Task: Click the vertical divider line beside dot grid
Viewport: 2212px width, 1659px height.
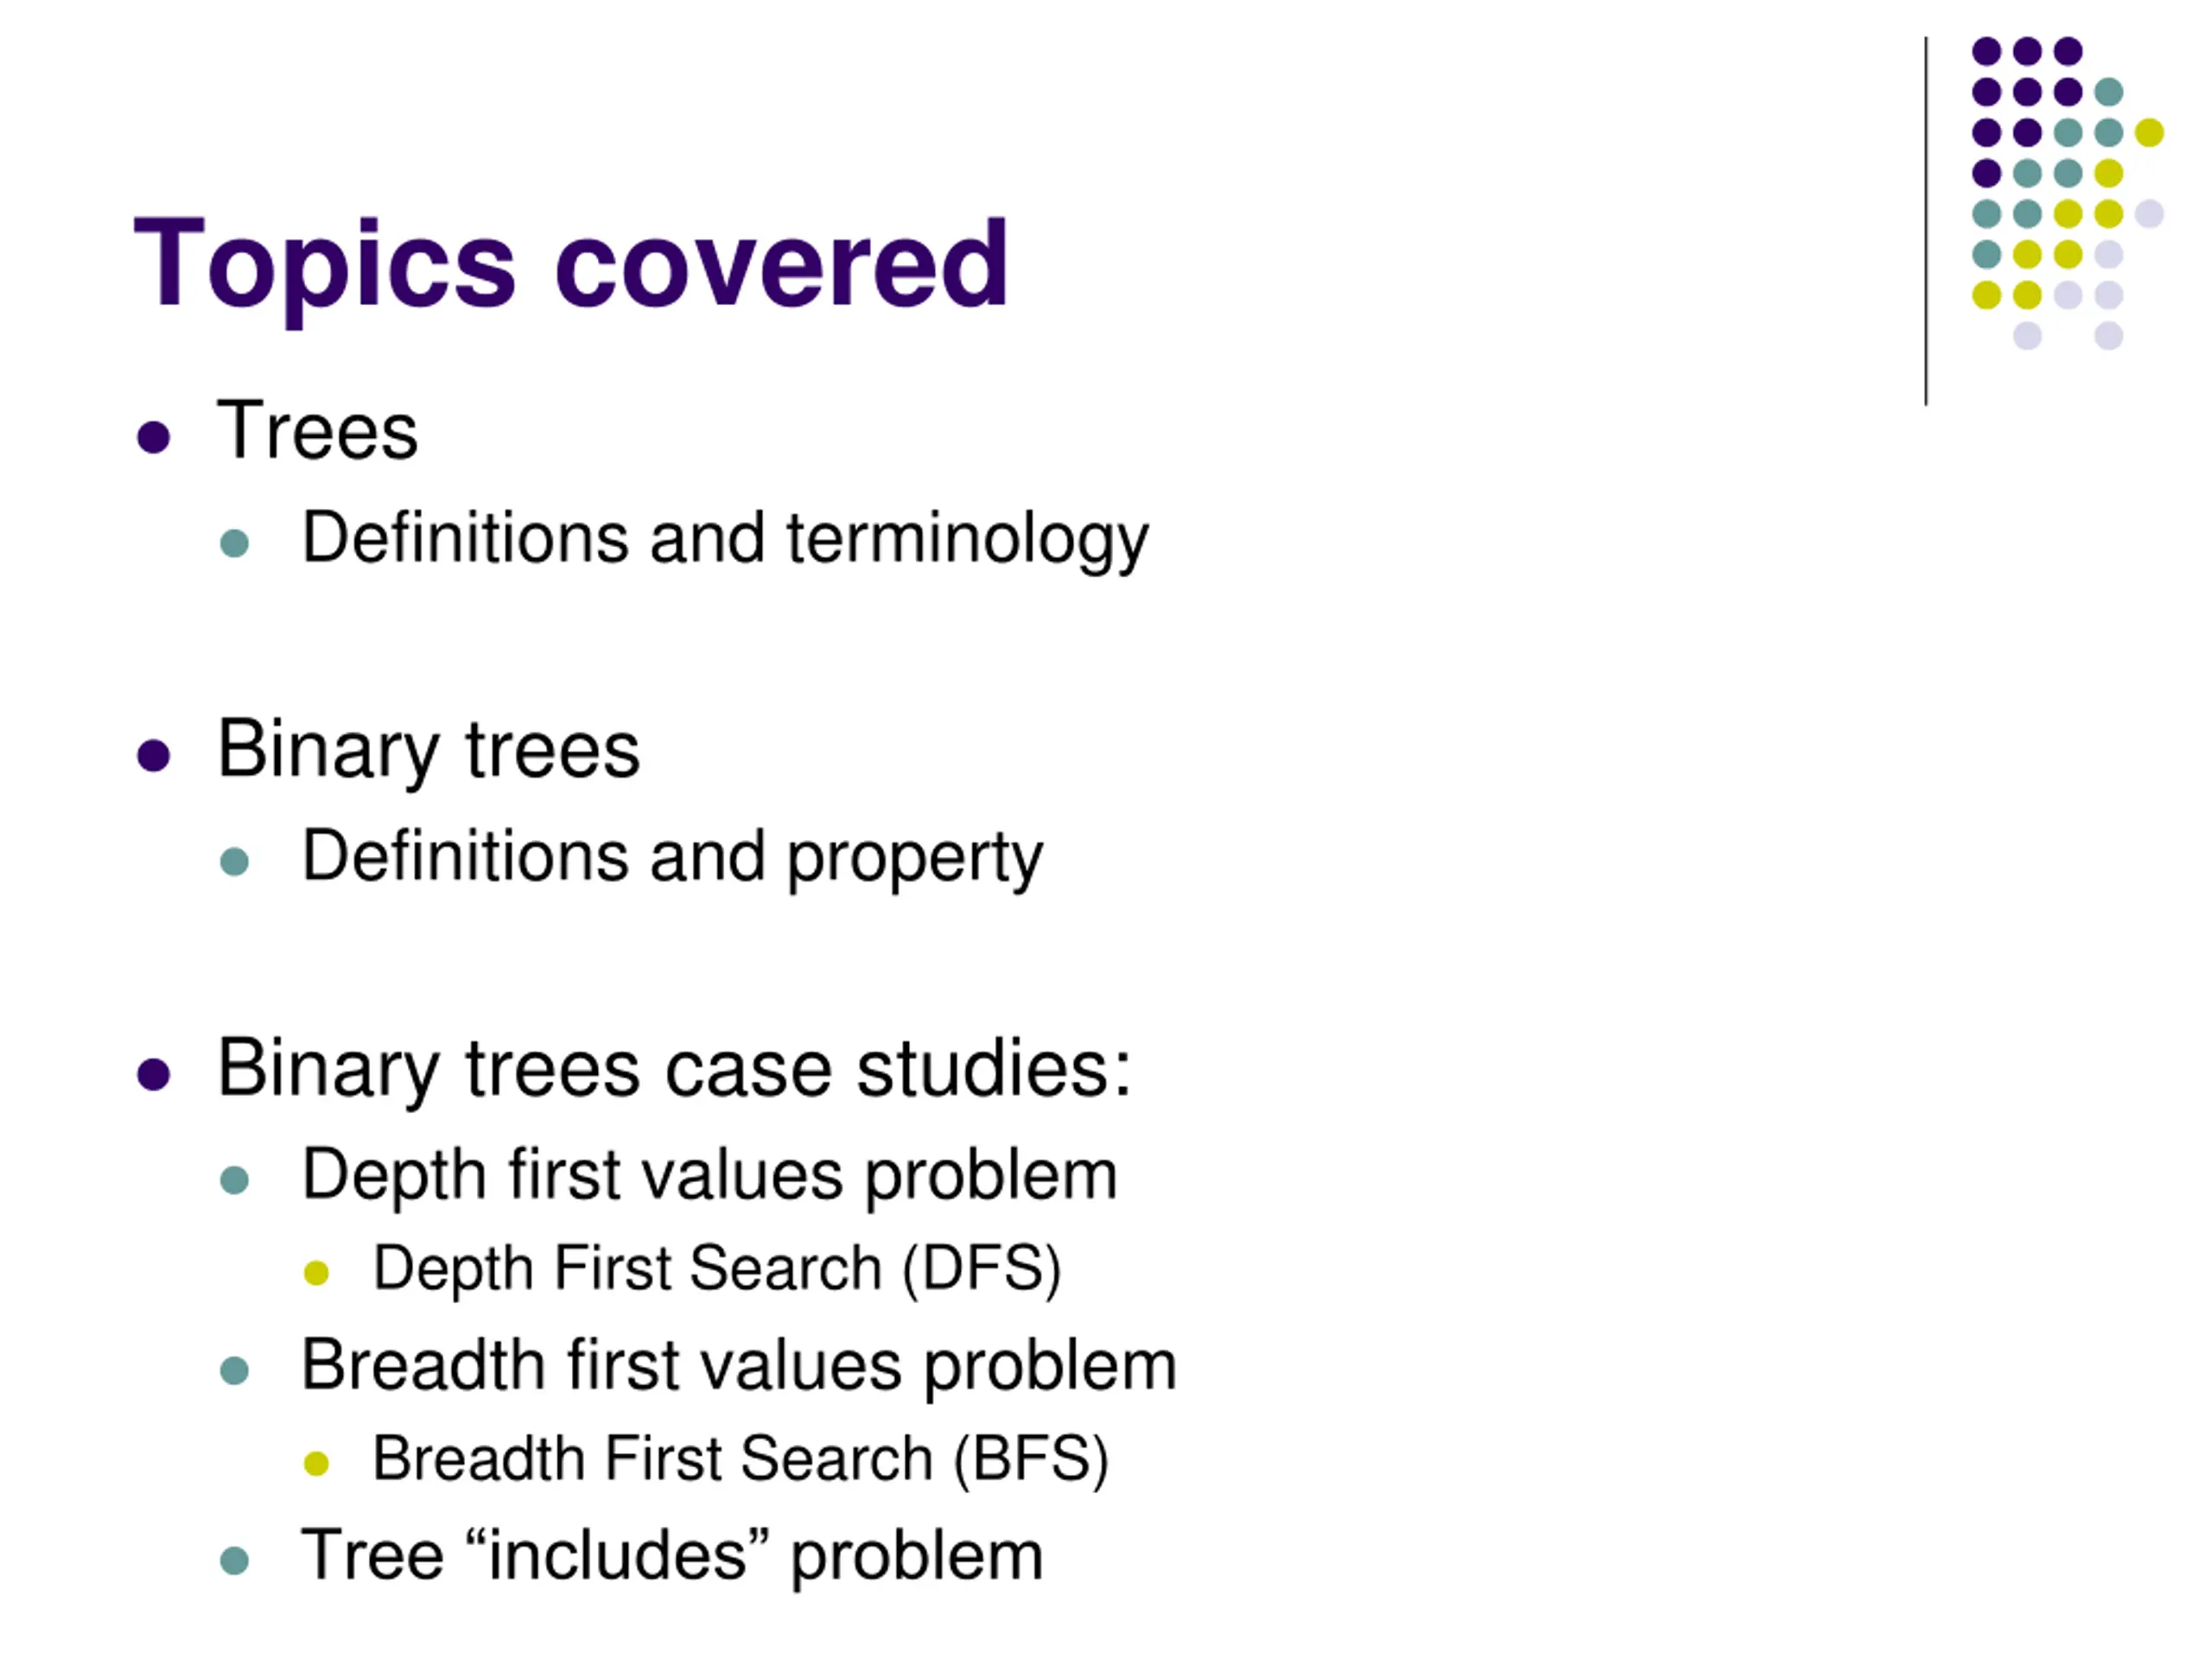Action: click(x=1926, y=221)
